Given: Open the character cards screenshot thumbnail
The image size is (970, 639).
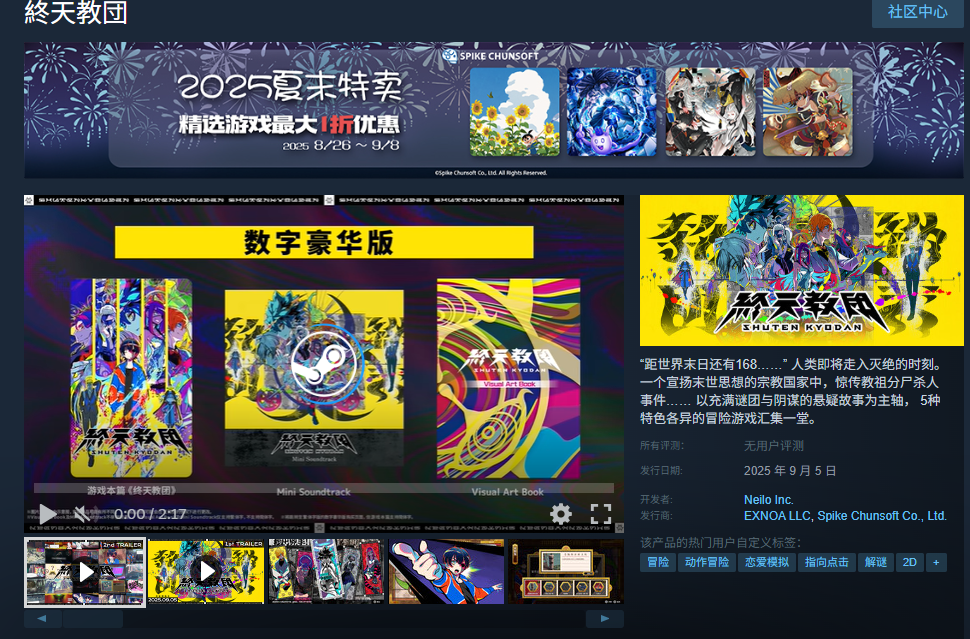Looking at the screenshot, I should (326, 572).
